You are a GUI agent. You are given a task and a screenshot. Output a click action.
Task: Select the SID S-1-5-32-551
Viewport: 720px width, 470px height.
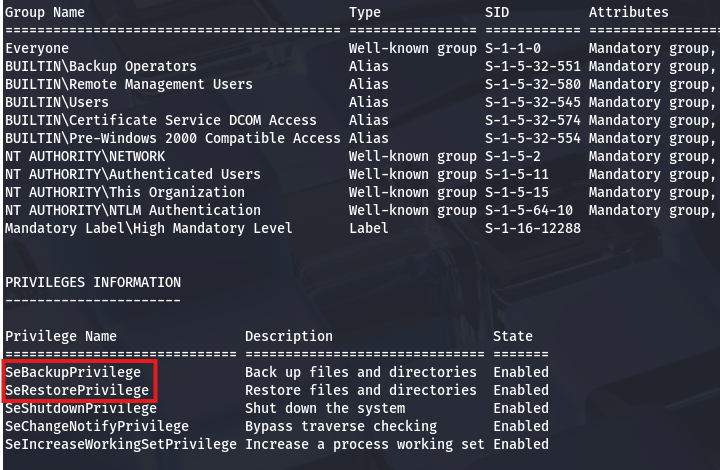[533, 66]
